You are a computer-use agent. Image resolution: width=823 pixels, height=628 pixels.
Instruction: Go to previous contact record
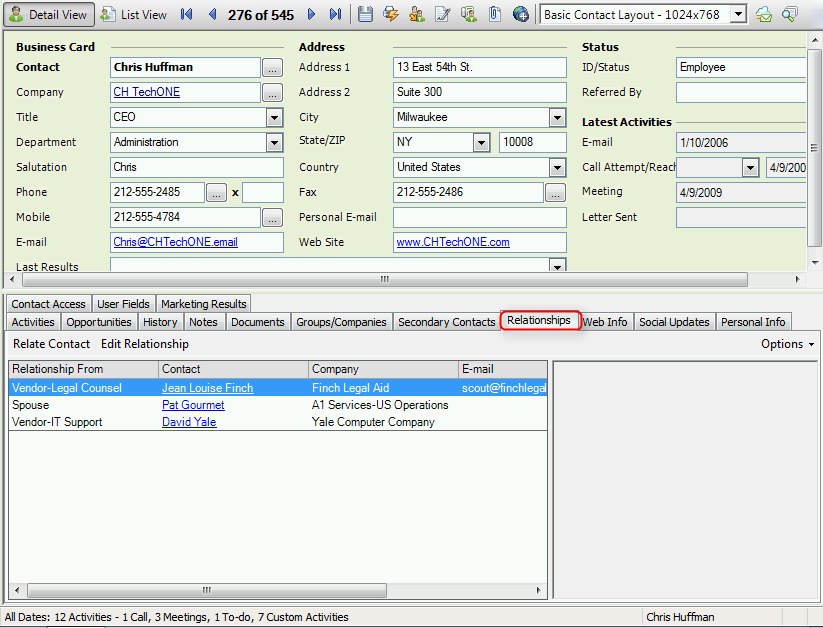pyautogui.click(x=212, y=15)
